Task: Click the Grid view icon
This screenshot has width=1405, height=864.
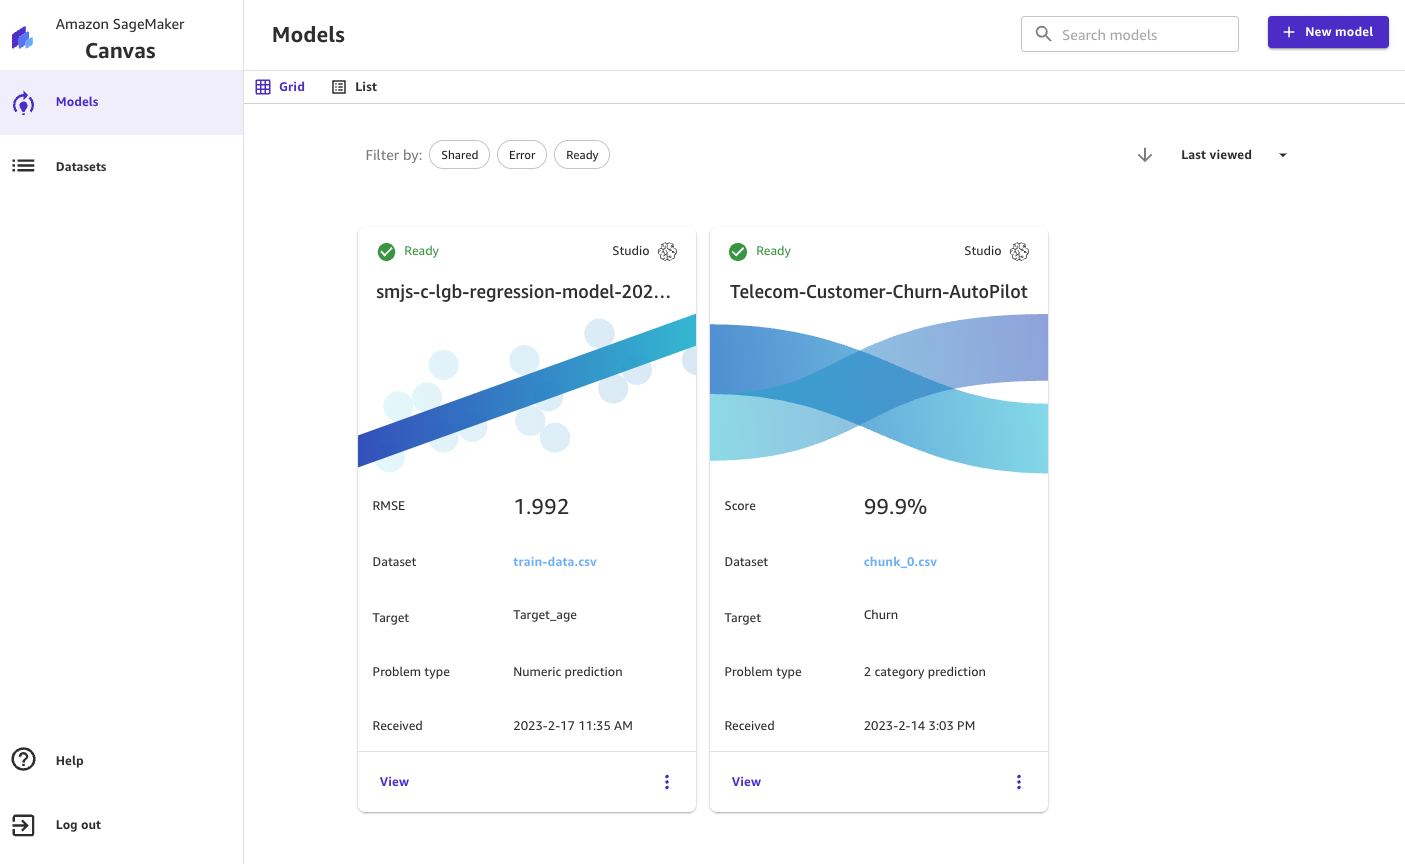Action: coord(263,87)
